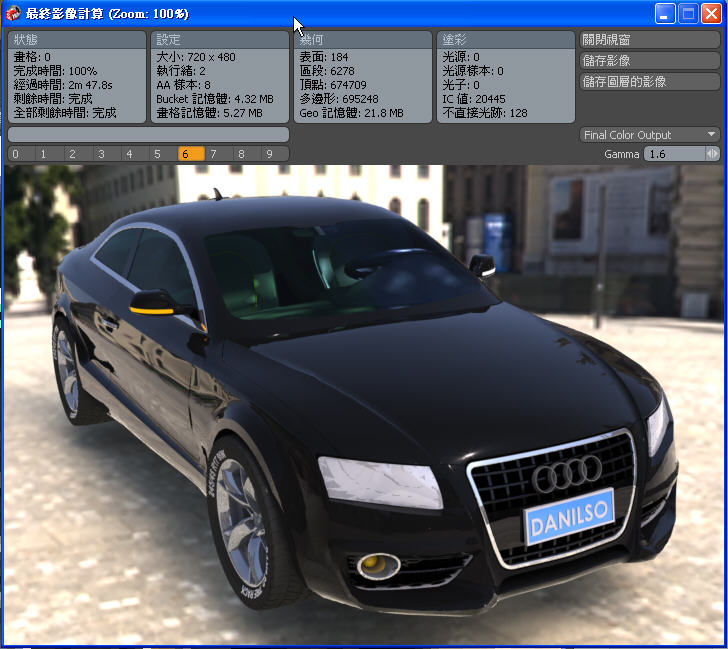Click the AA 樣本: 8 text
Image resolution: width=728 pixels, height=649 pixels.
[x=183, y=85]
